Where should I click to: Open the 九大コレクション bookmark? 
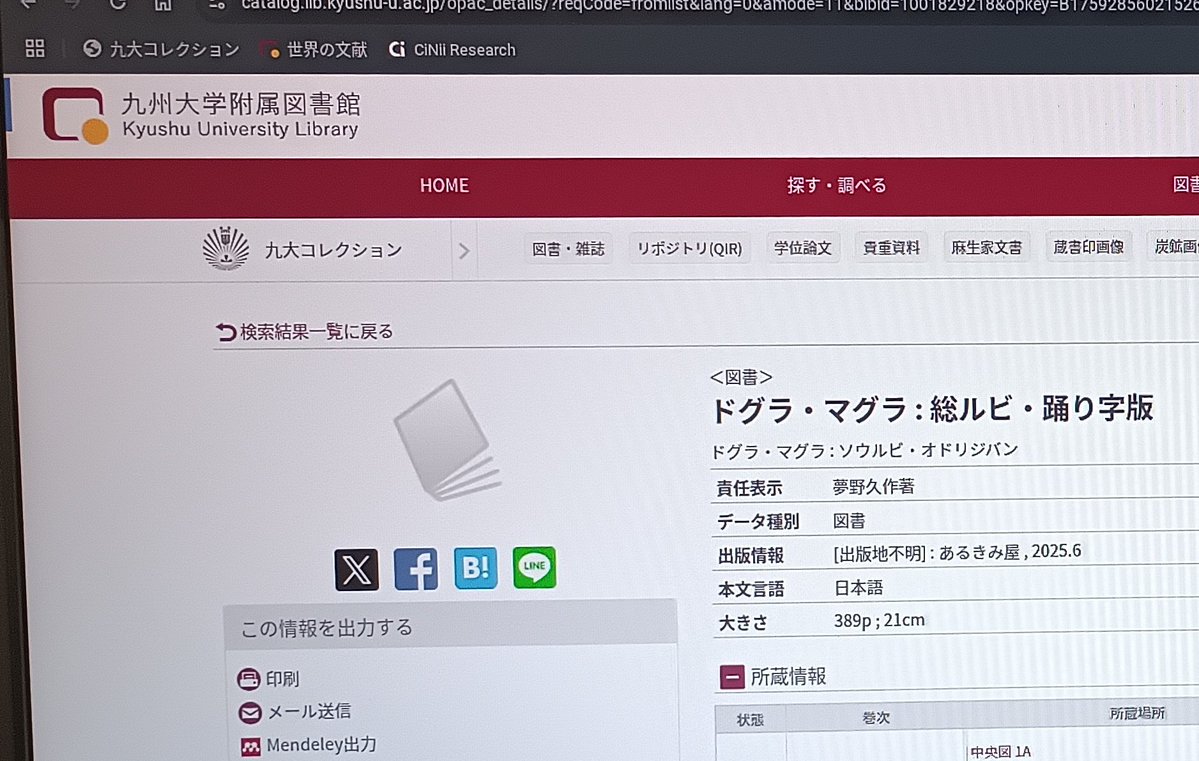(x=161, y=49)
